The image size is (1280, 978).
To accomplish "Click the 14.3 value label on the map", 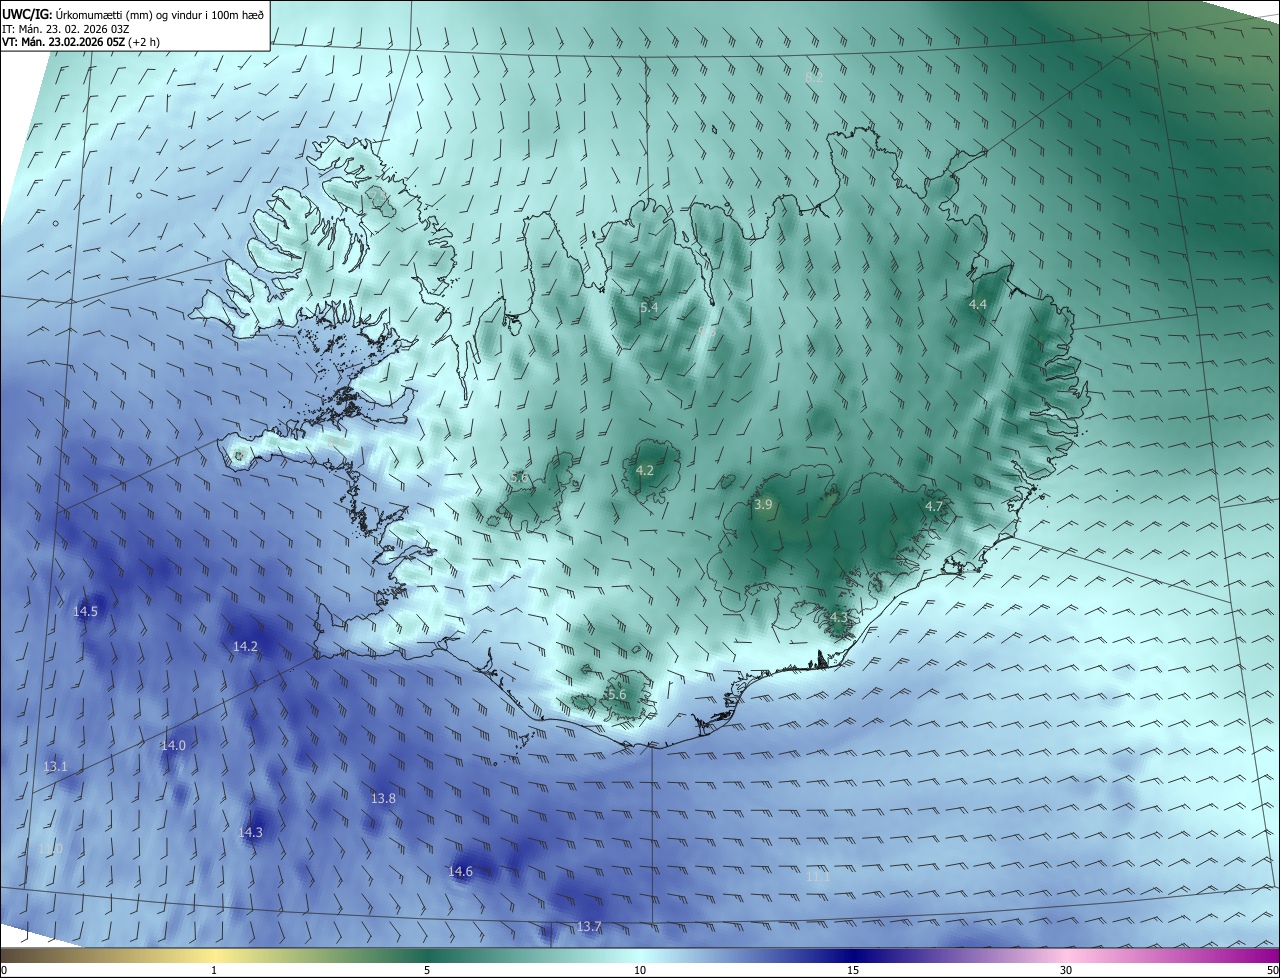I will pos(250,833).
